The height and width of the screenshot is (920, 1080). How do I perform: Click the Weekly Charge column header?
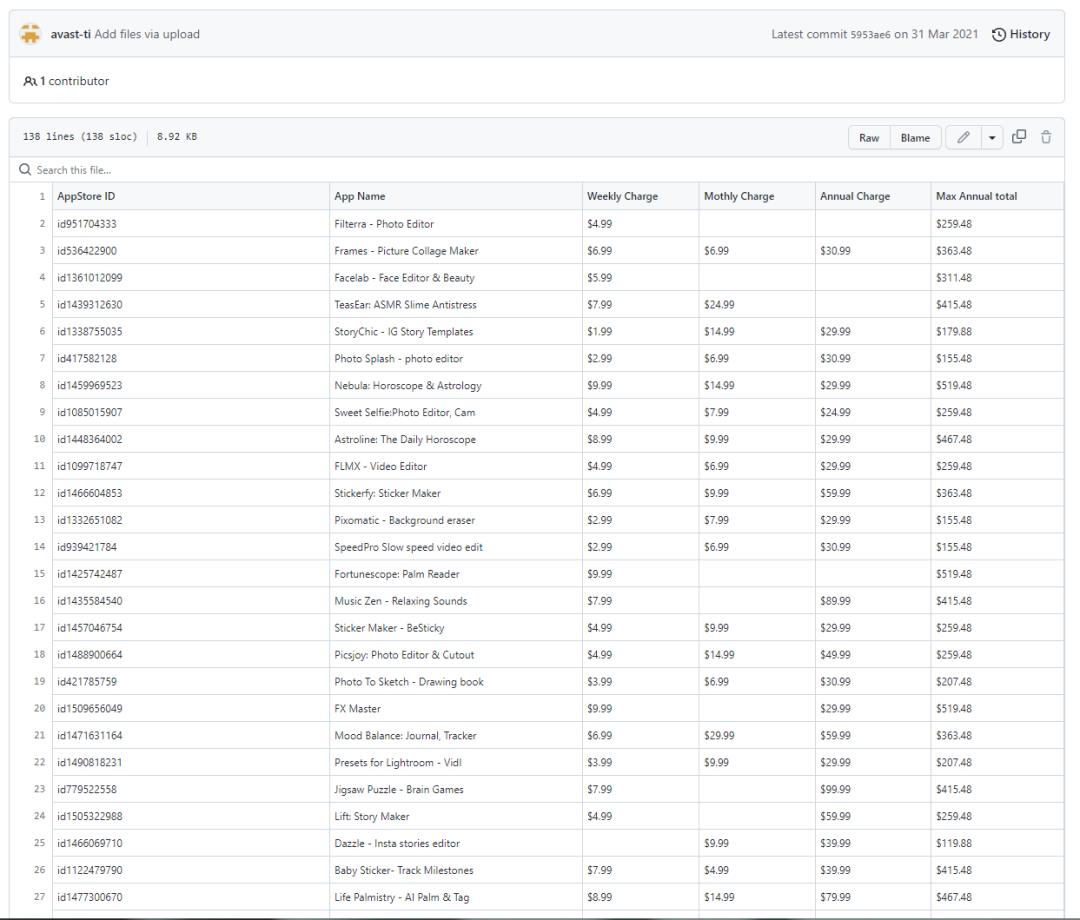click(x=622, y=196)
